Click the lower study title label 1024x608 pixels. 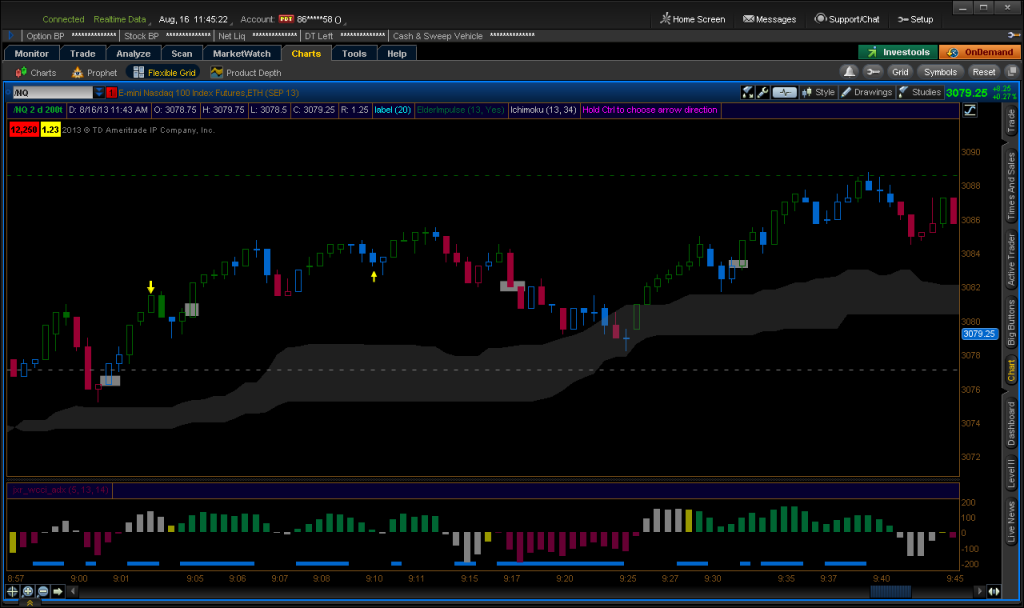[x=60, y=490]
